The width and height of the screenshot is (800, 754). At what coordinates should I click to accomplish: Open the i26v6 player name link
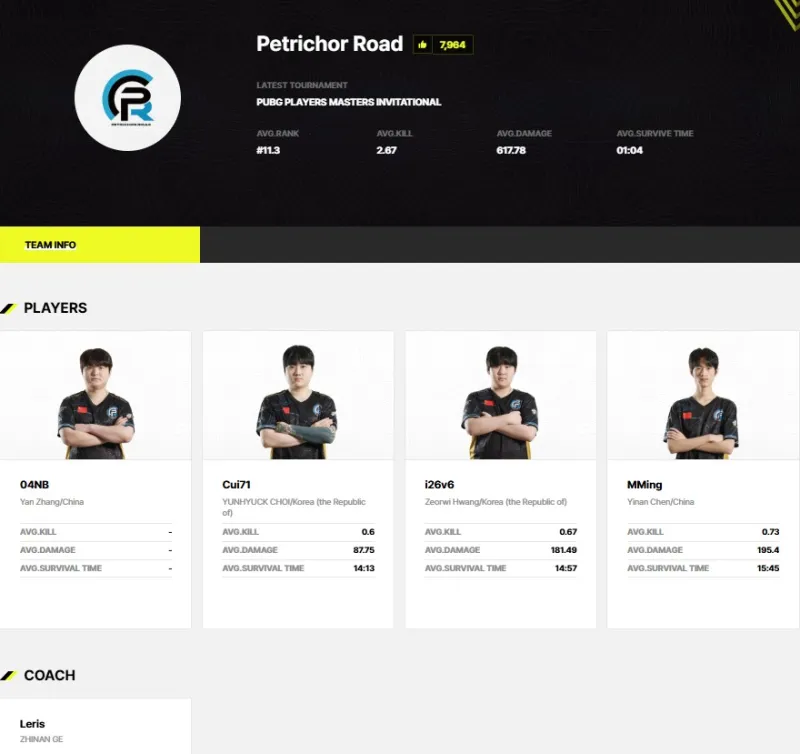(439, 485)
